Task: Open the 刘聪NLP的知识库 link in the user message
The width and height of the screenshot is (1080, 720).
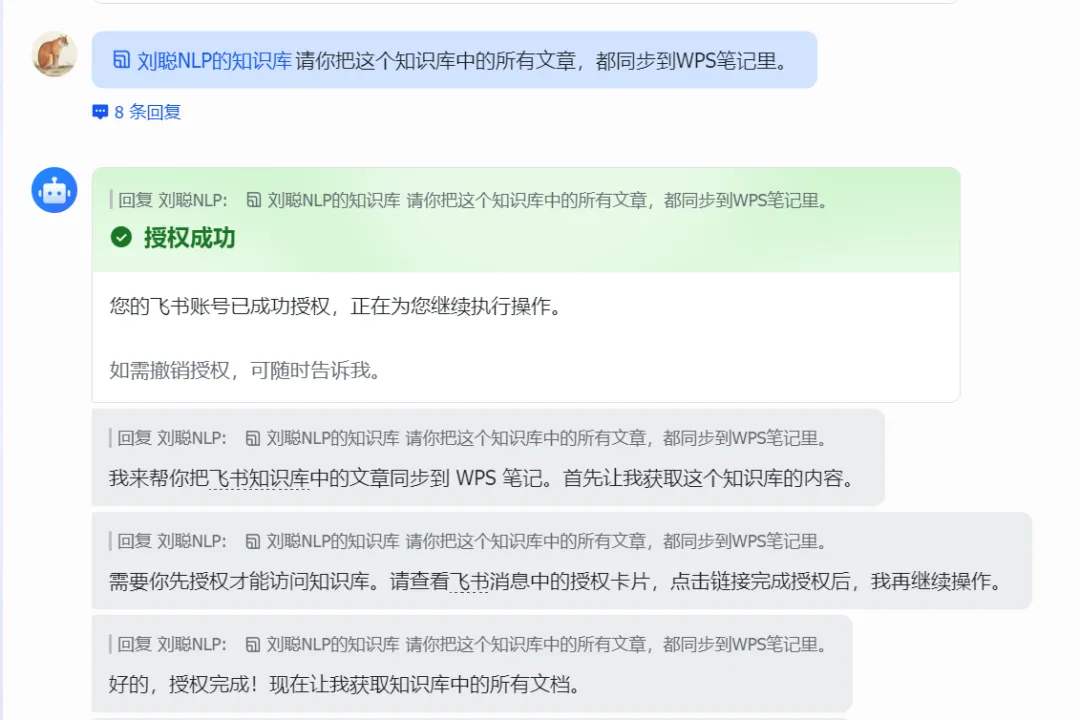Action: (214, 61)
